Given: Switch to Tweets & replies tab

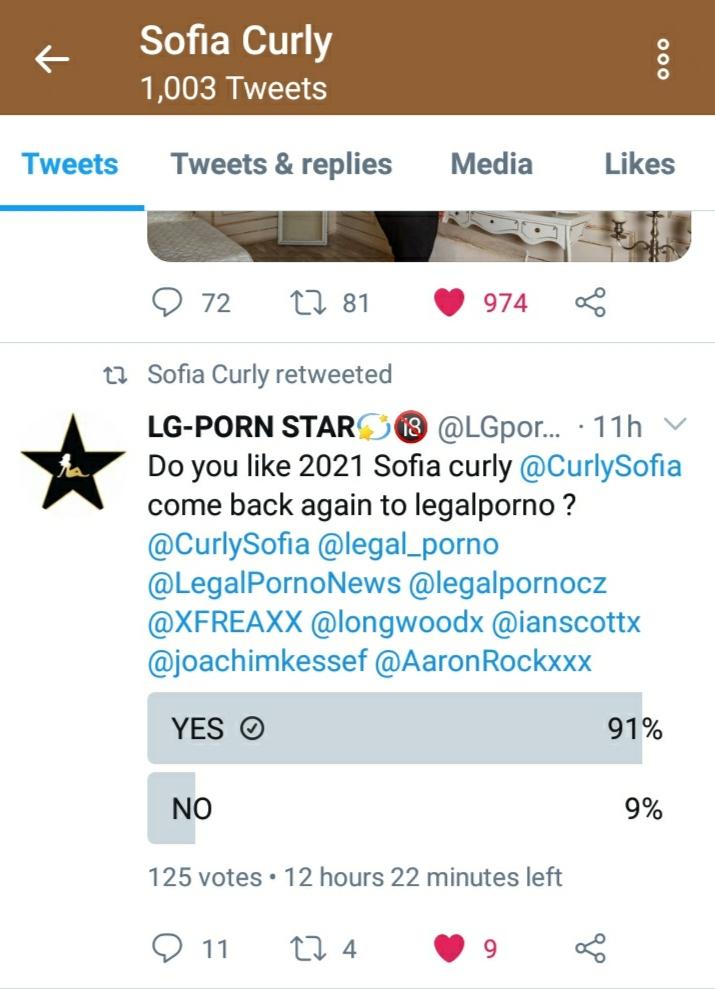Looking at the screenshot, I should click(x=281, y=164).
